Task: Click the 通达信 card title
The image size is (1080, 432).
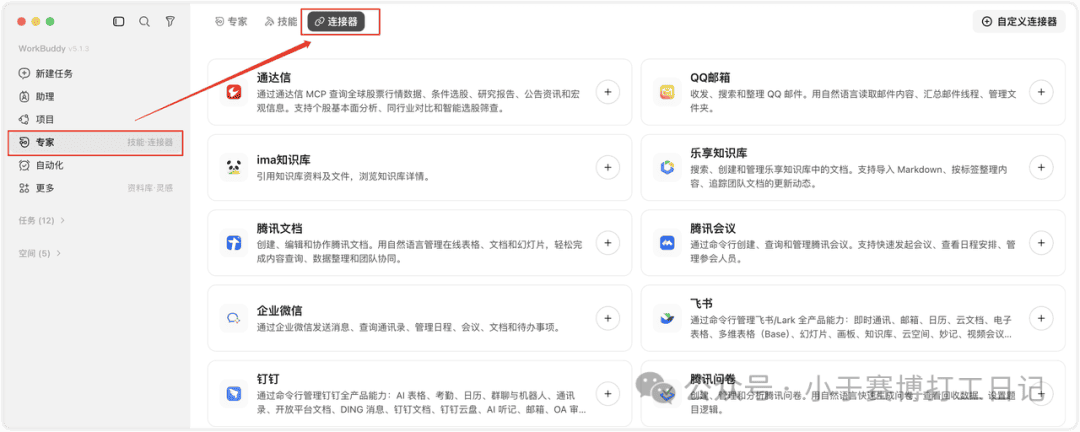Action: [274, 78]
